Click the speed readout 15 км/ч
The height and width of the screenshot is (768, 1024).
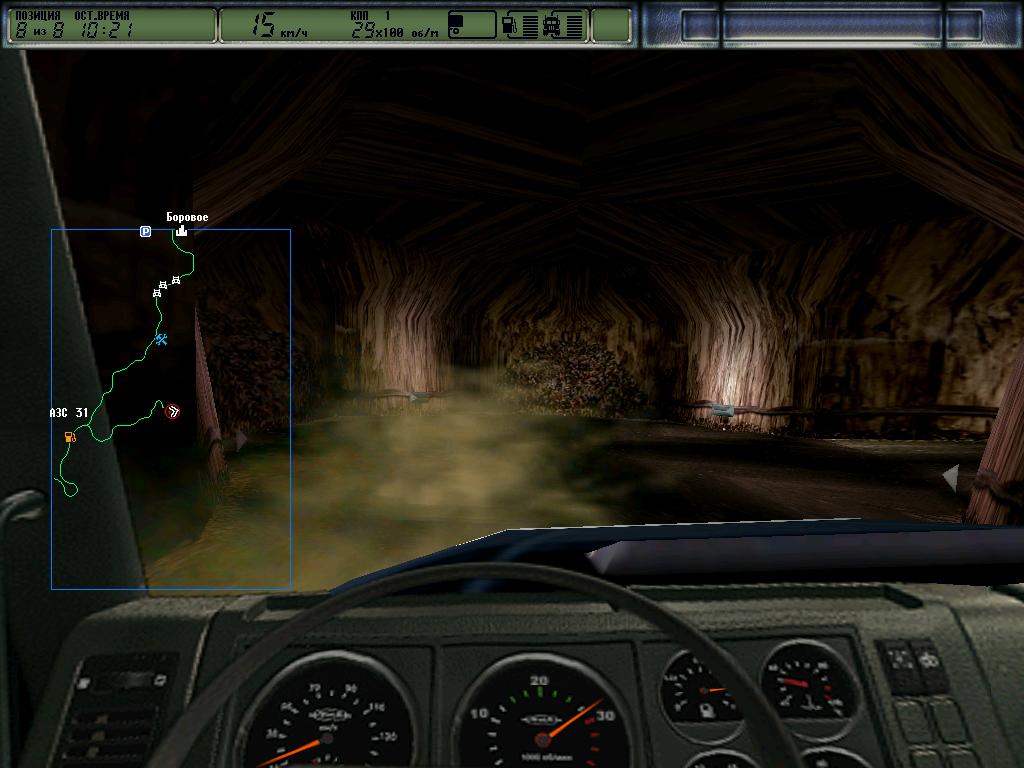tap(276, 26)
